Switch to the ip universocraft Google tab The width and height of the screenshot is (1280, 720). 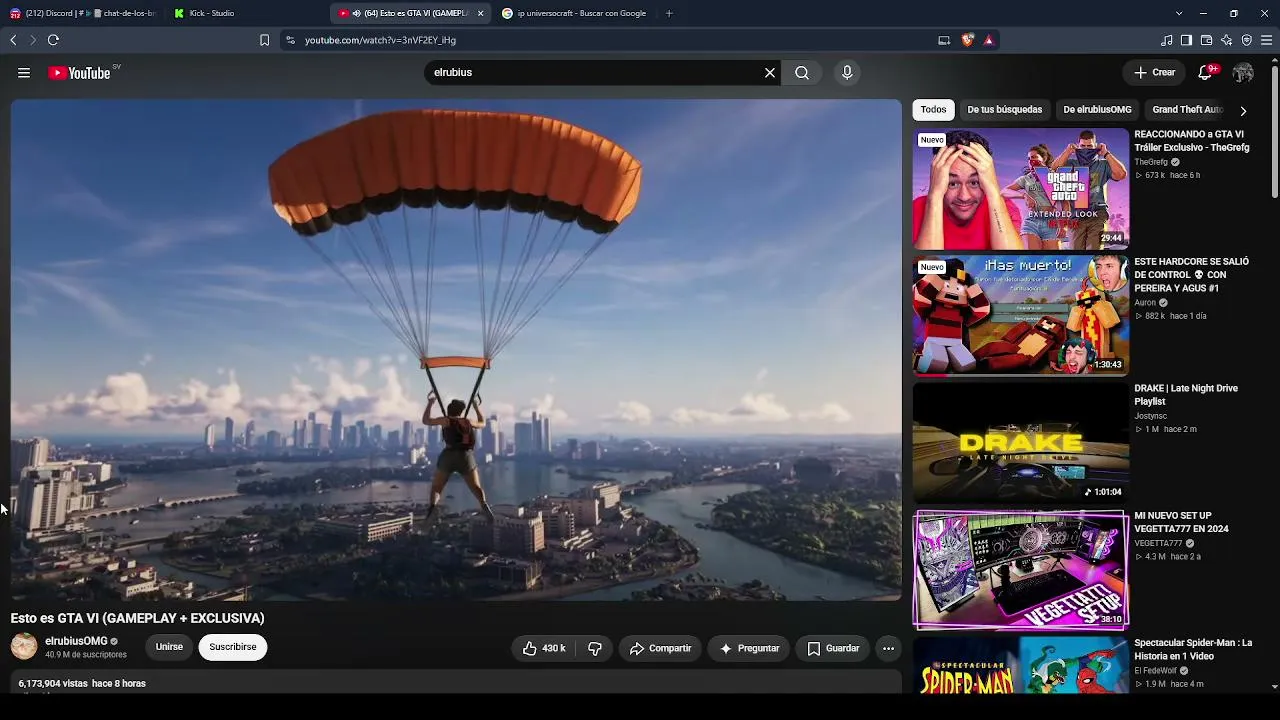click(575, 13)
